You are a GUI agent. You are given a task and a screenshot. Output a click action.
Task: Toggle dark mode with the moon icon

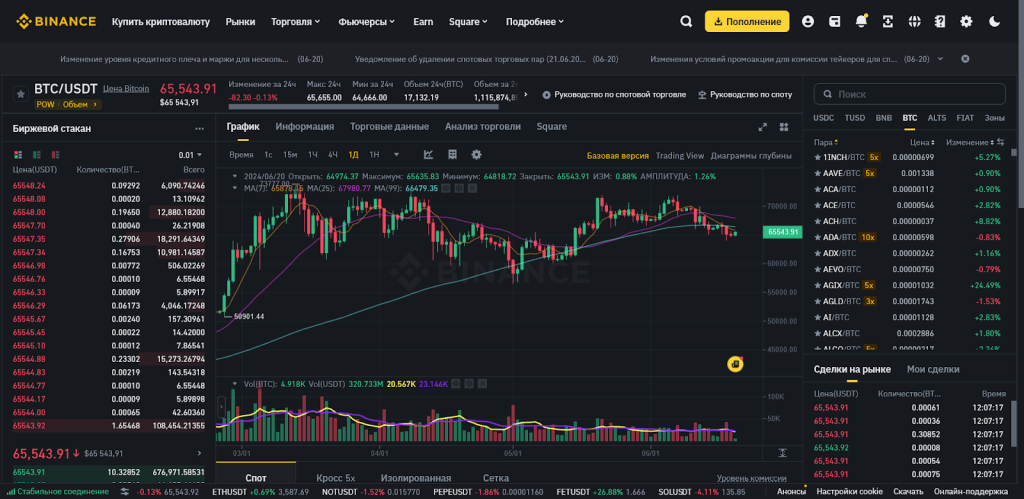point(994,21)
